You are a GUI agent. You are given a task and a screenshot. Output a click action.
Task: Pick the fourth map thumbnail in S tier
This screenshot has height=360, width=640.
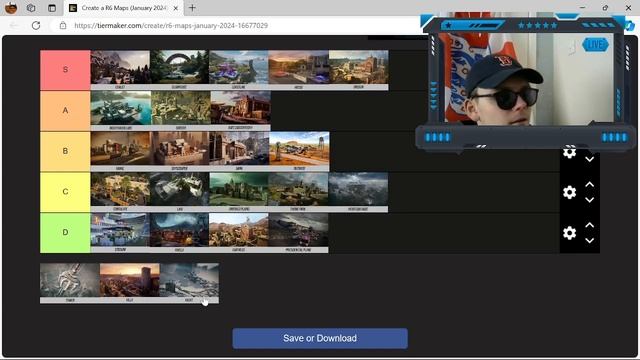coord(299,70)
